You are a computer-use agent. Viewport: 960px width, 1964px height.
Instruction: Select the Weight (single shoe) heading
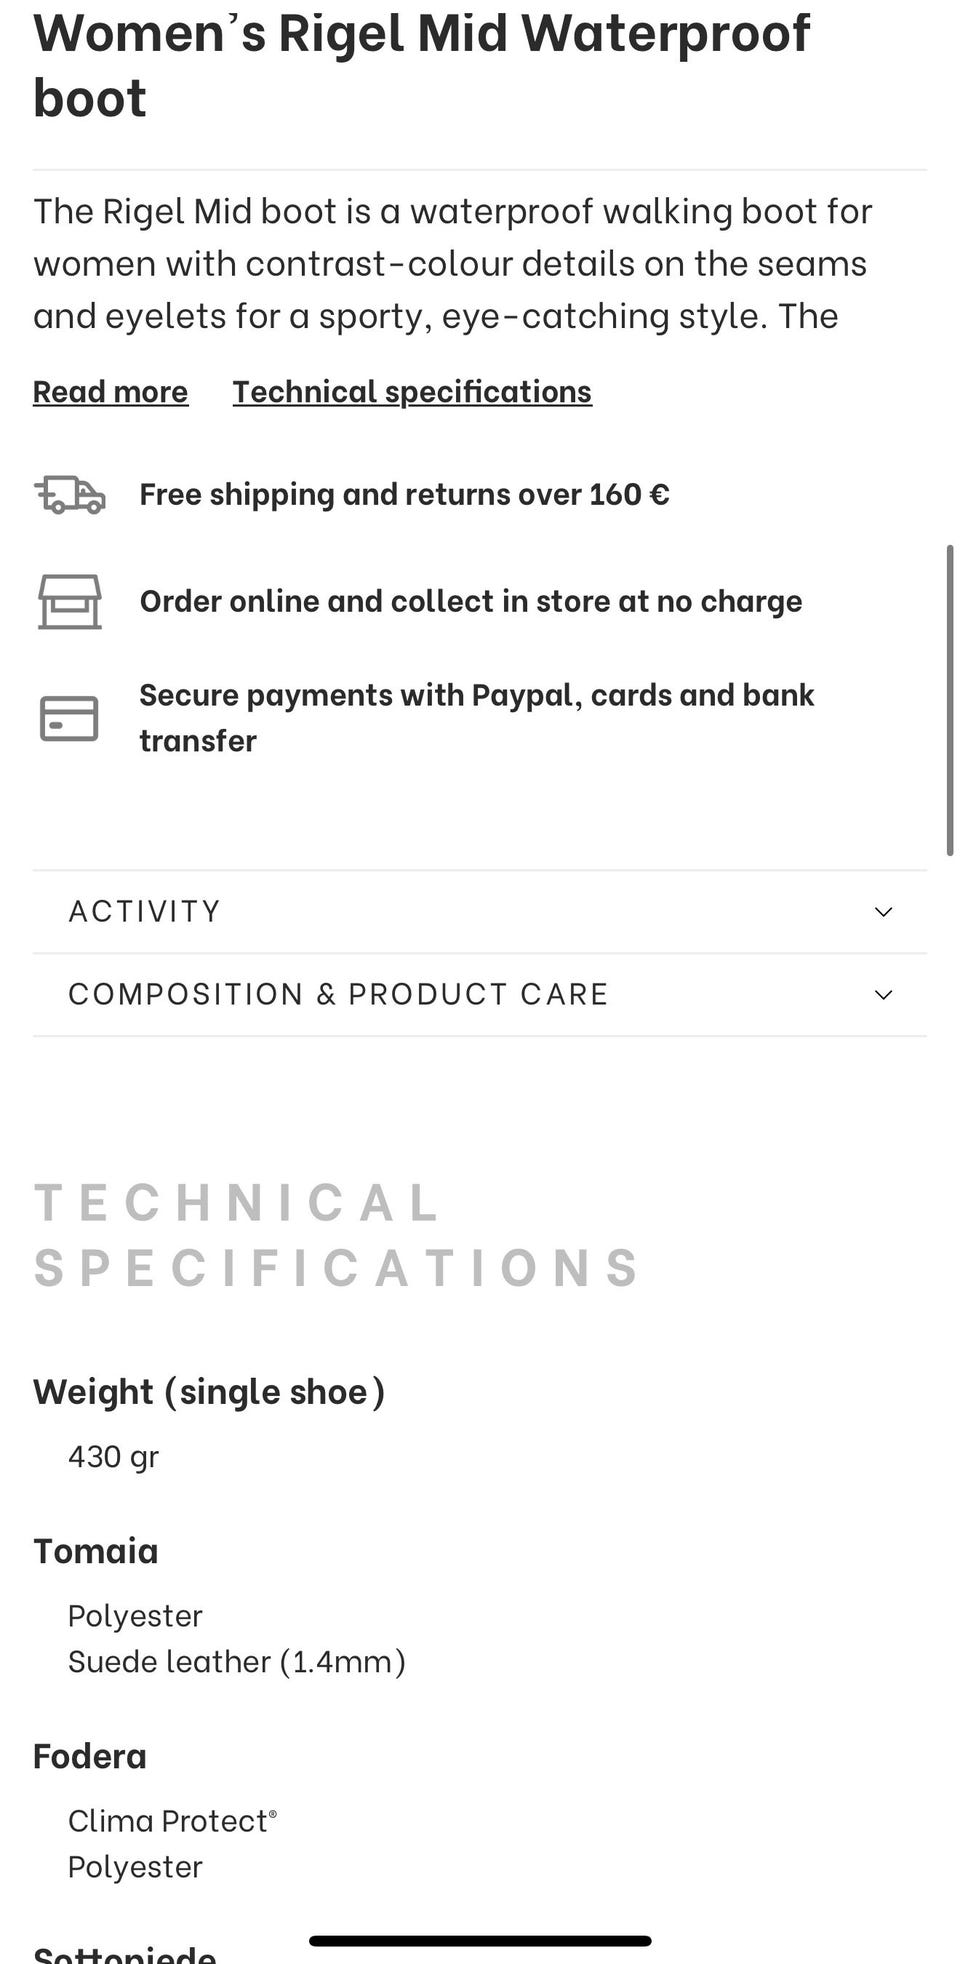pos(209,1392)
